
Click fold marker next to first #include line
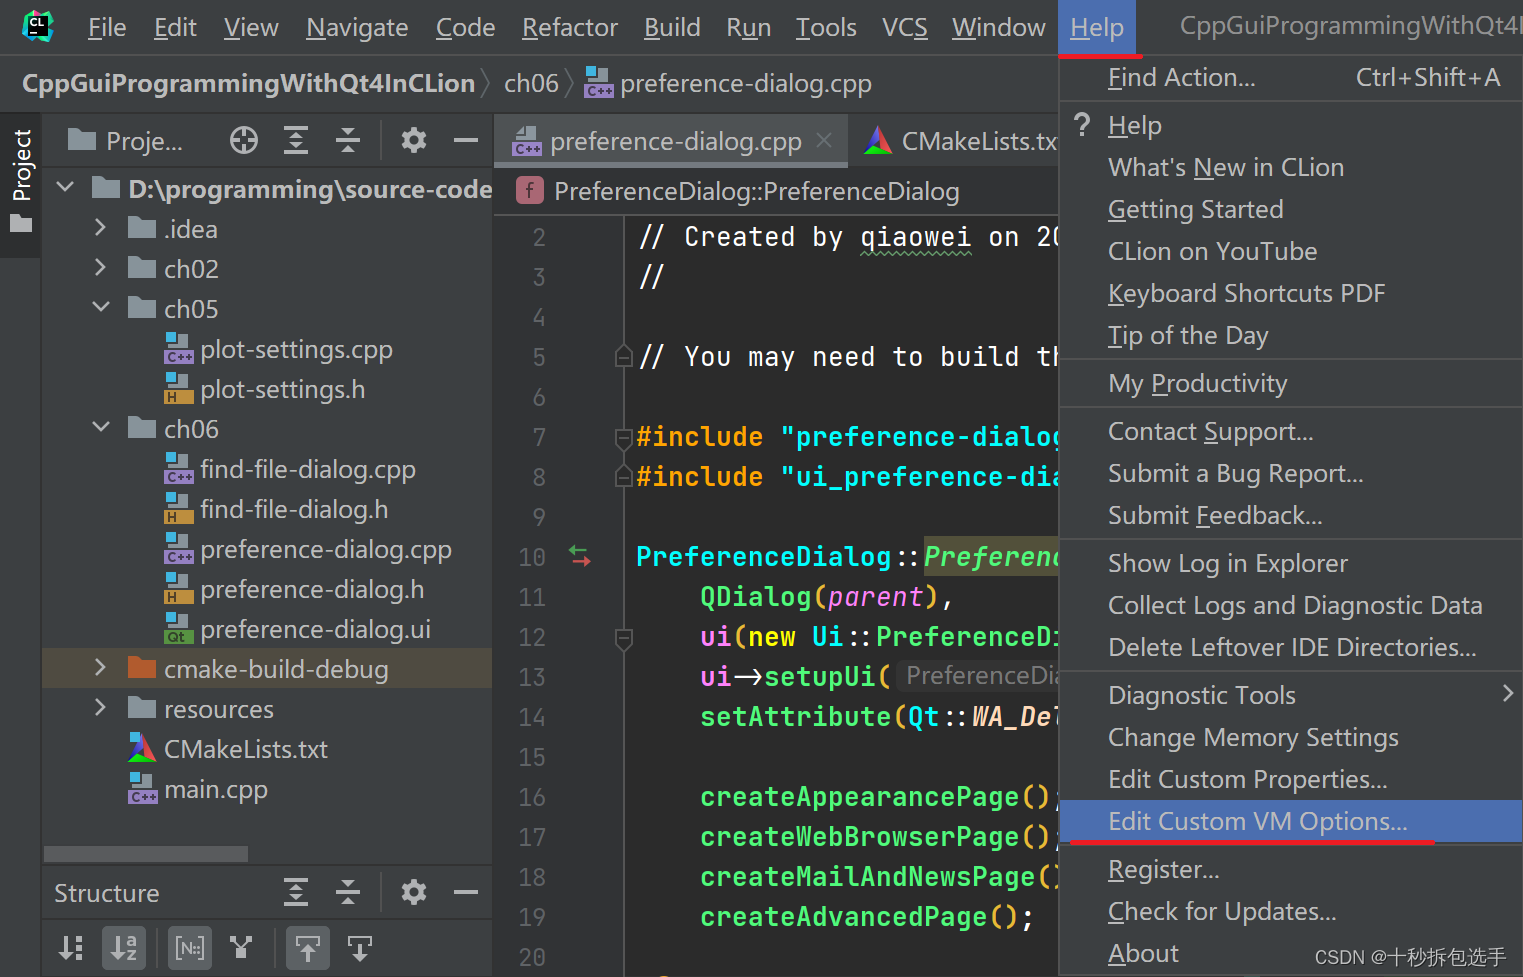624,437
